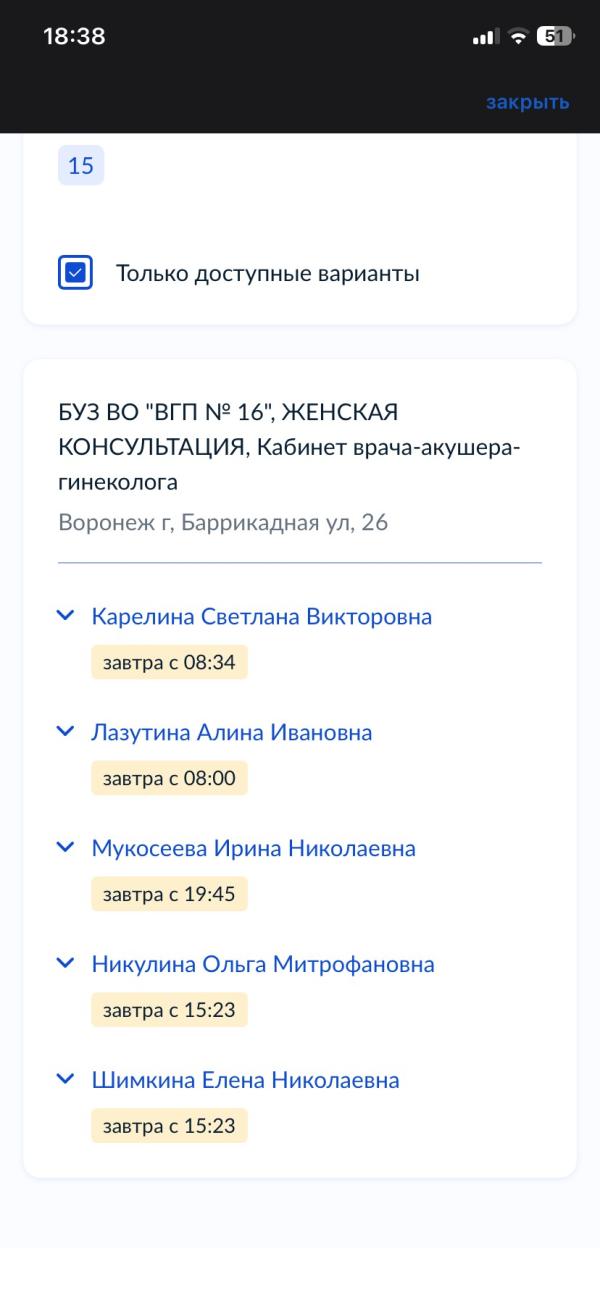Tap the завтра с 08:00 time badge
This screenshot has height=1297, width=600.
pyautogui.click(x=169, y=778)
